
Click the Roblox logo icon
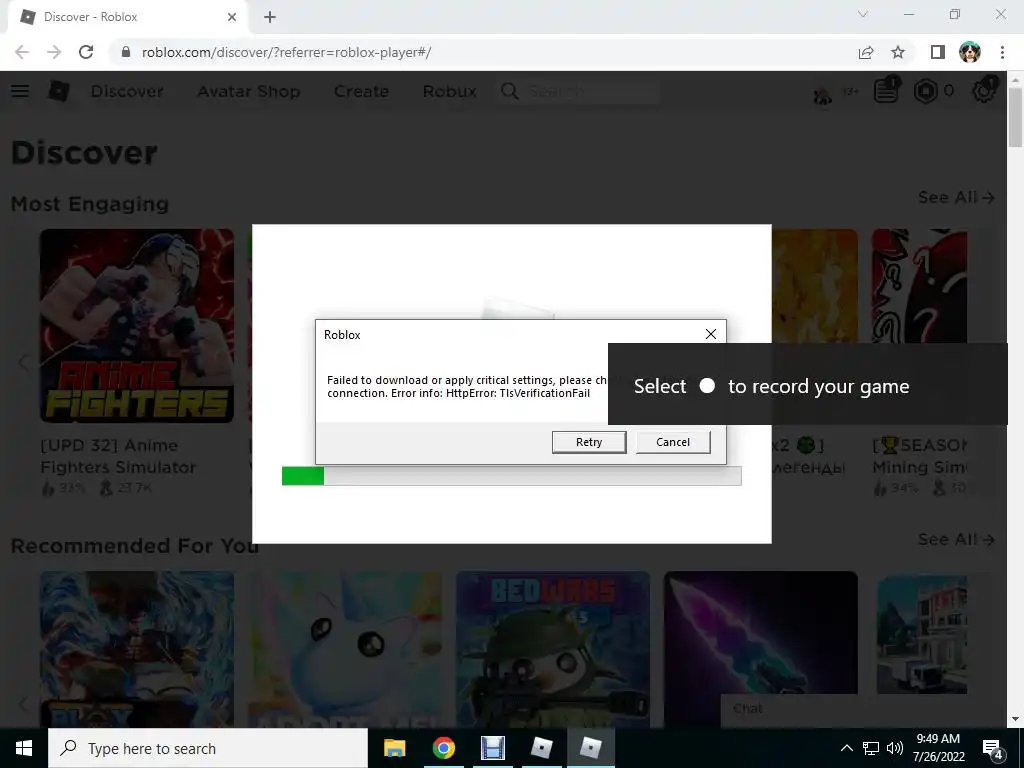(59, 91)
